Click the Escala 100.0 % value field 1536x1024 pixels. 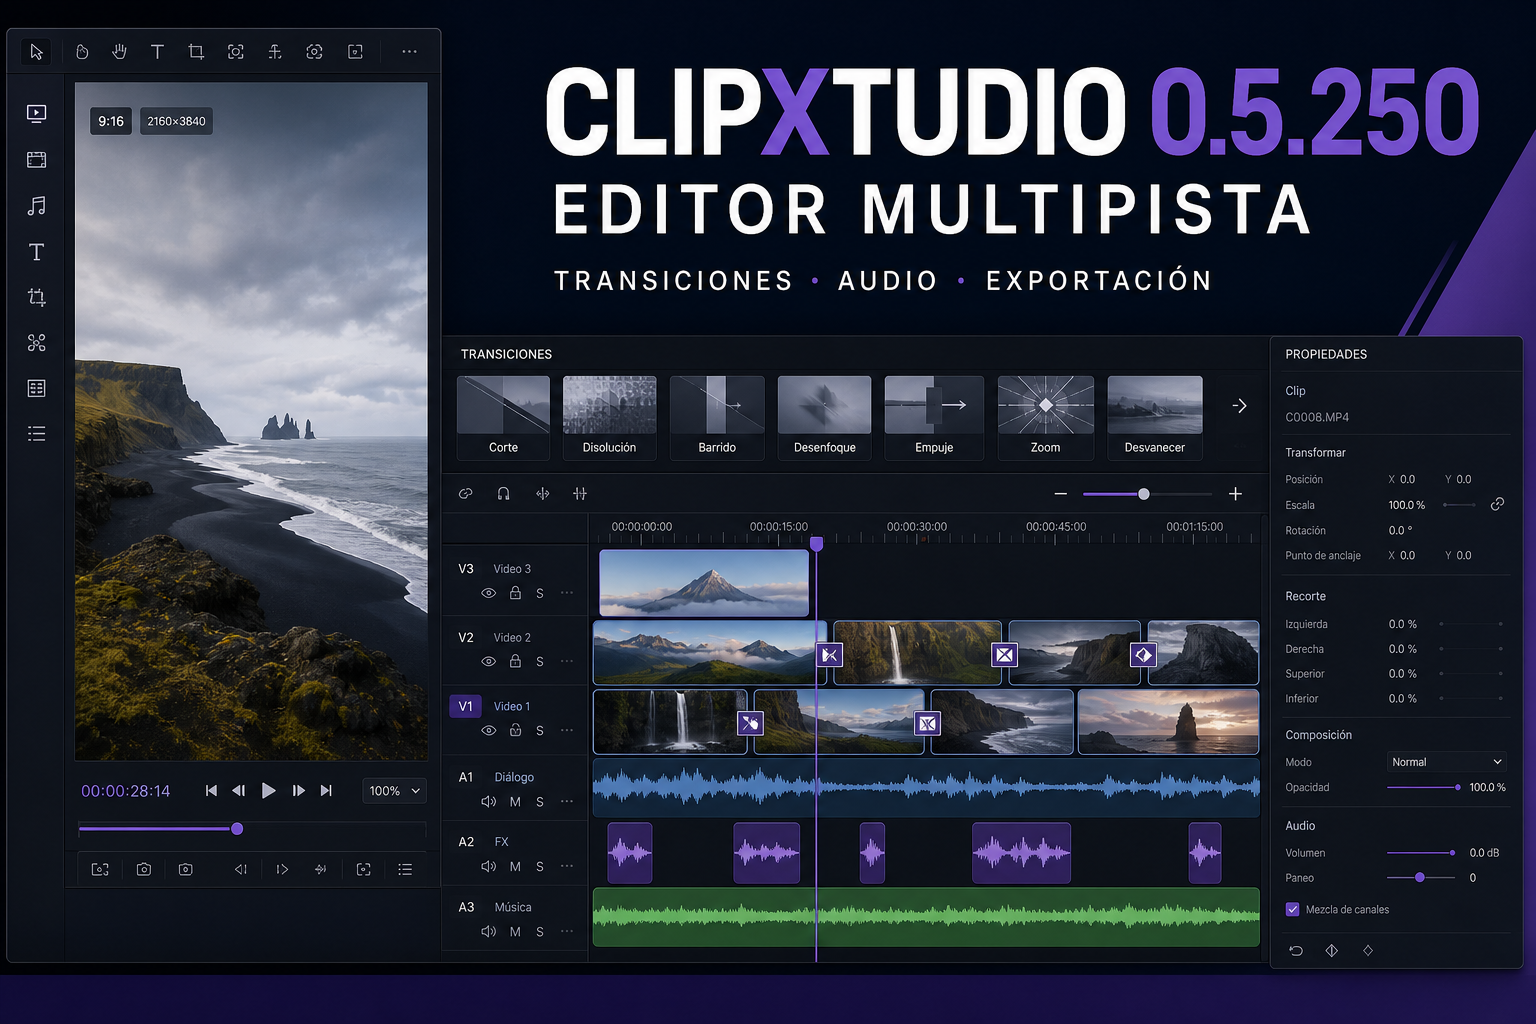1407,505
